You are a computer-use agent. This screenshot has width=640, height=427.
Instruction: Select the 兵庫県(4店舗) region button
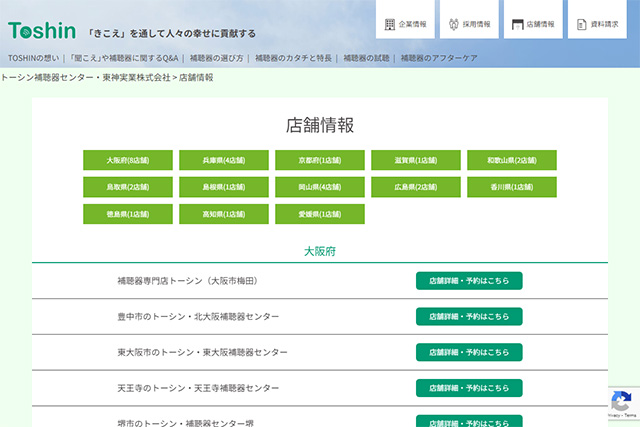(224, 160)
